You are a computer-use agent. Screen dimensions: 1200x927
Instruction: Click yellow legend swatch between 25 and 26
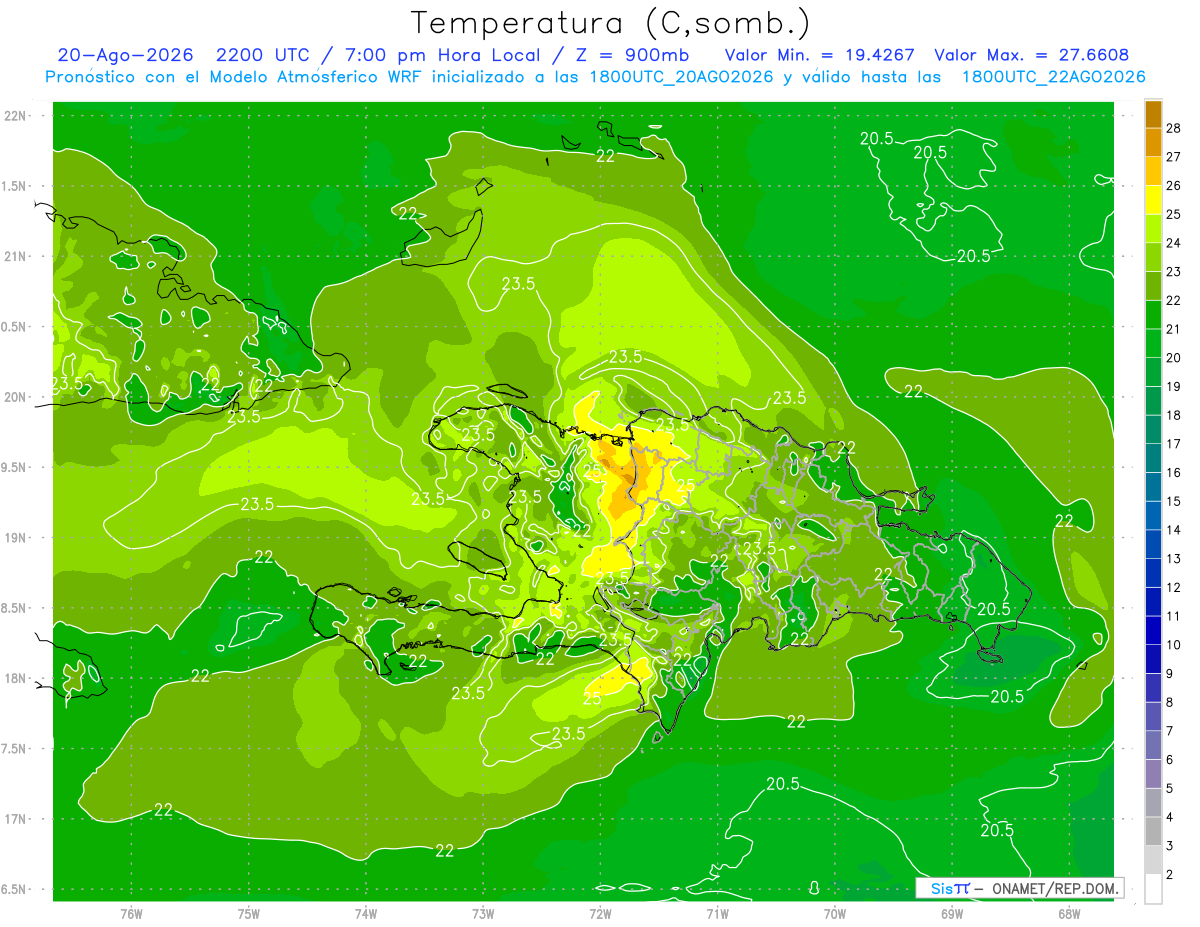(1153, 200)
